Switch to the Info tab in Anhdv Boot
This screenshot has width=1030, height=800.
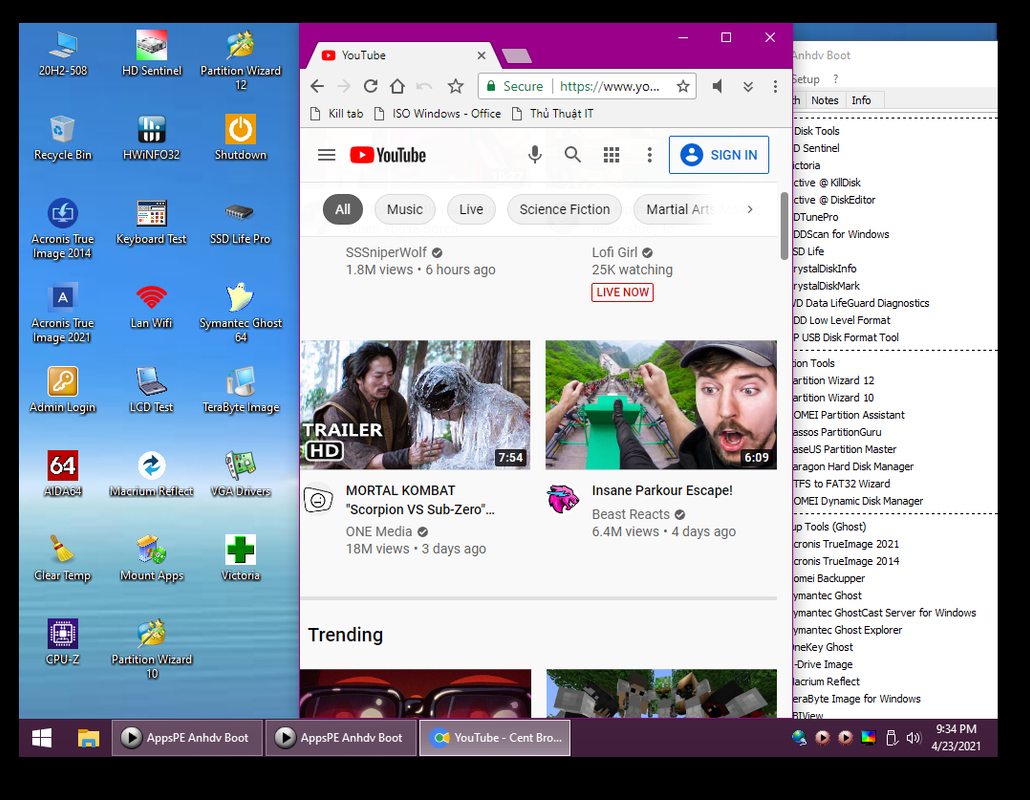pyautogui.click(x=861, y=100)
